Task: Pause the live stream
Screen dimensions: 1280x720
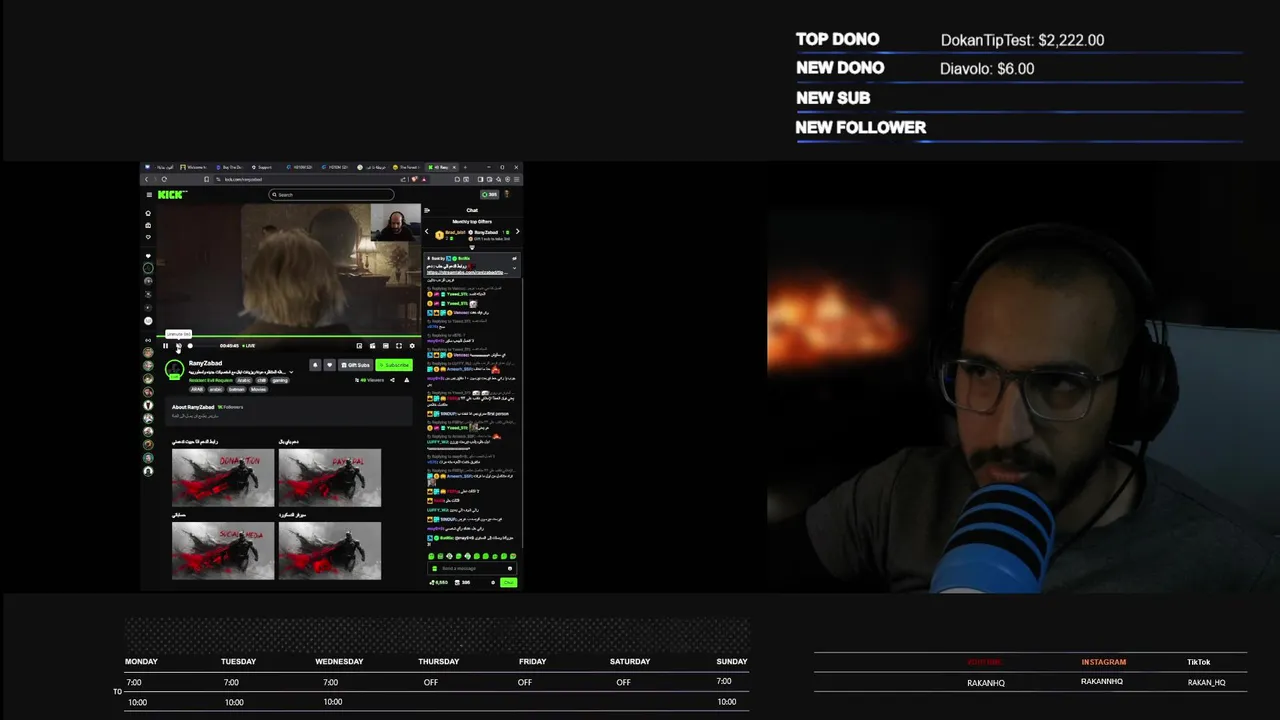Action: 166,346
